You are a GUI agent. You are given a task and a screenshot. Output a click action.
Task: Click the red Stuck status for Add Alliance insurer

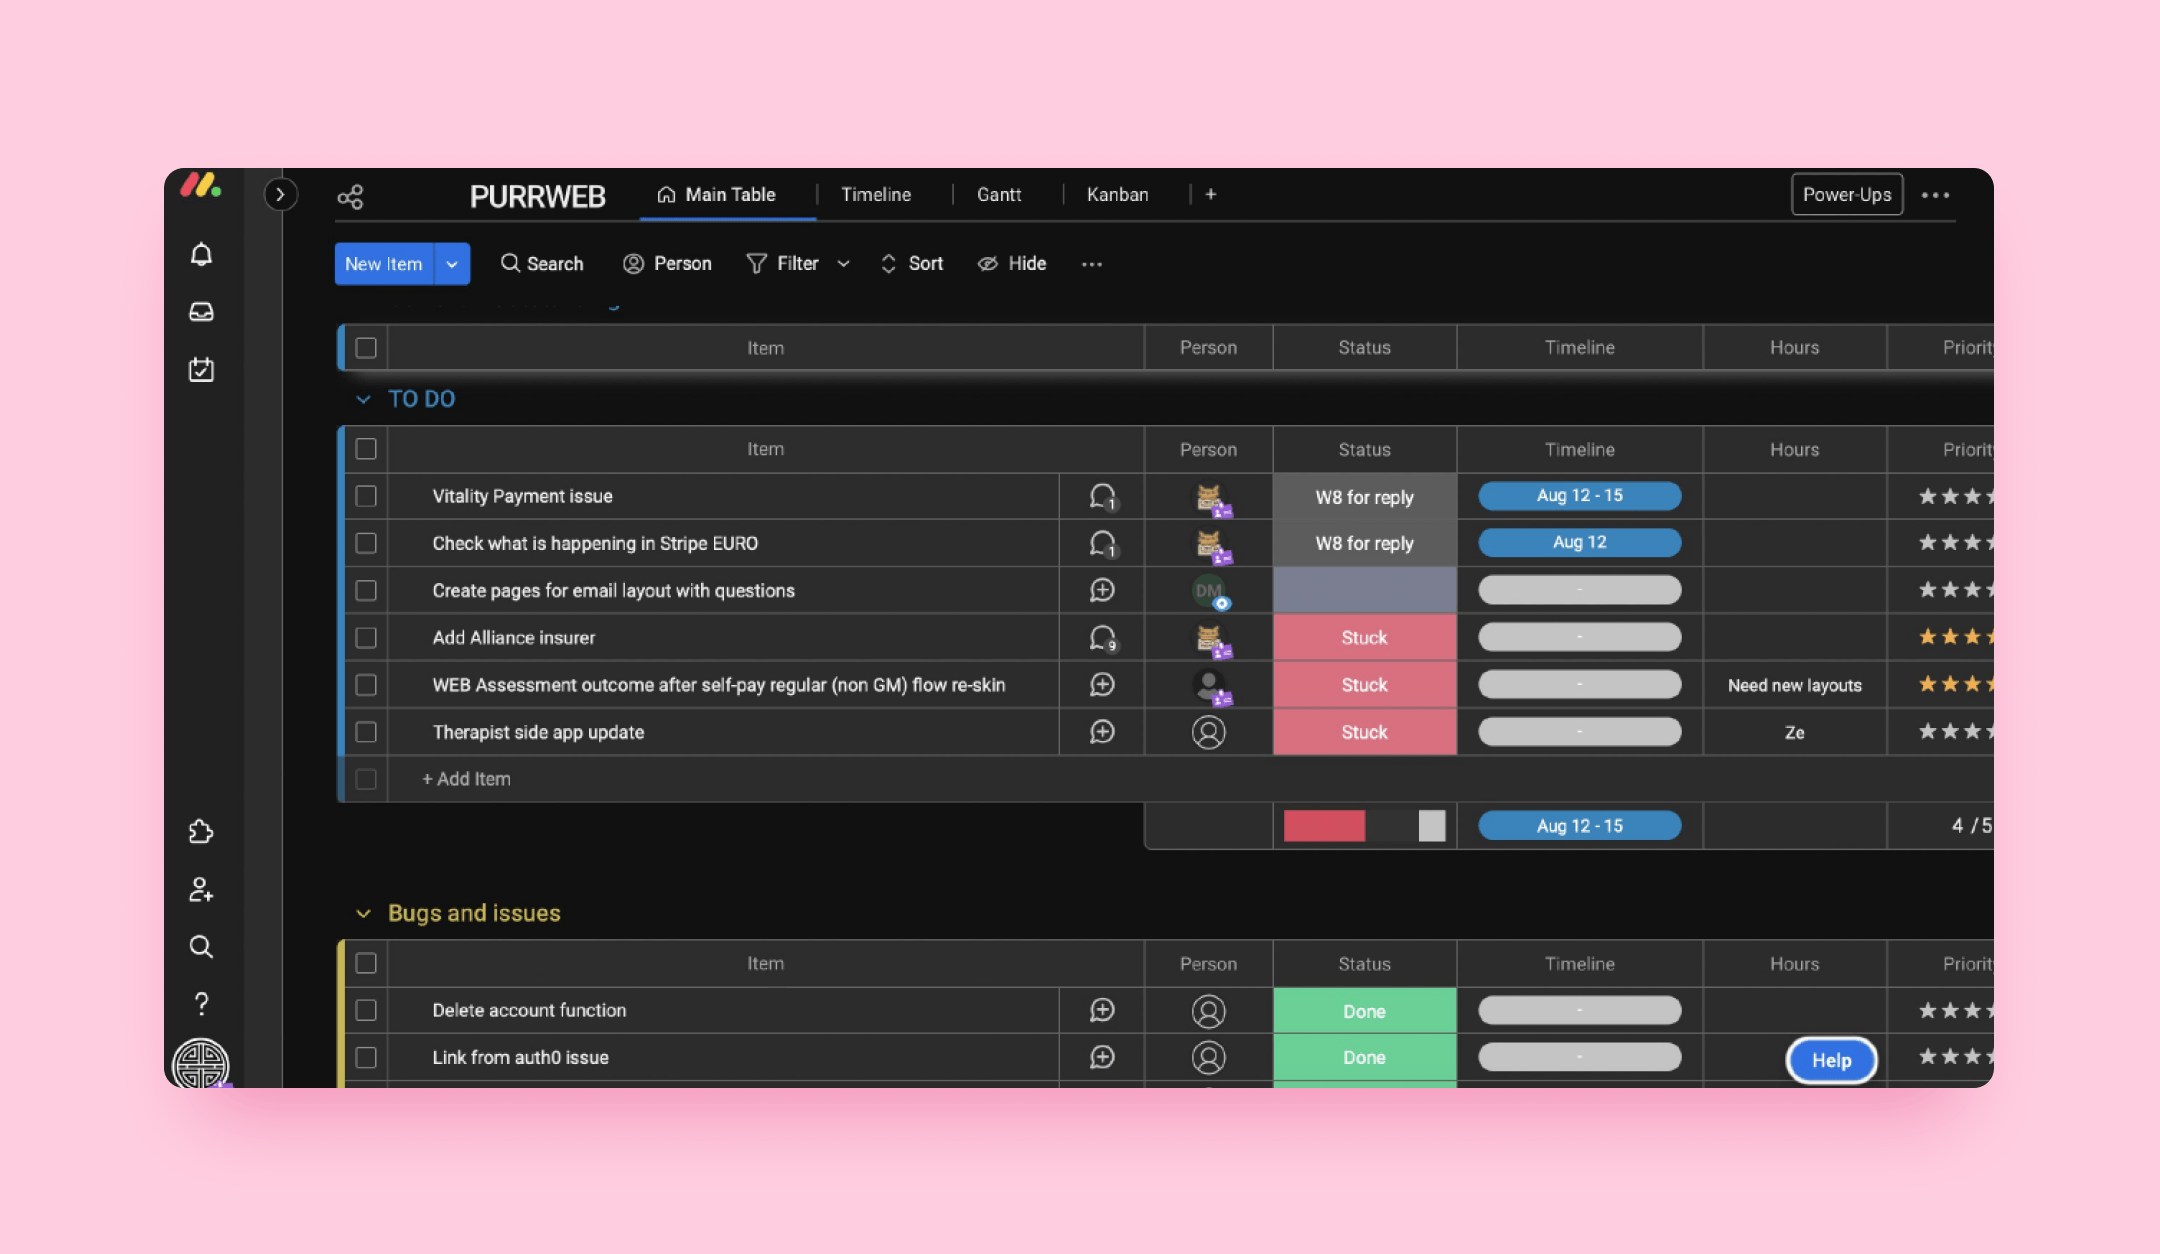click(1364, 638)
